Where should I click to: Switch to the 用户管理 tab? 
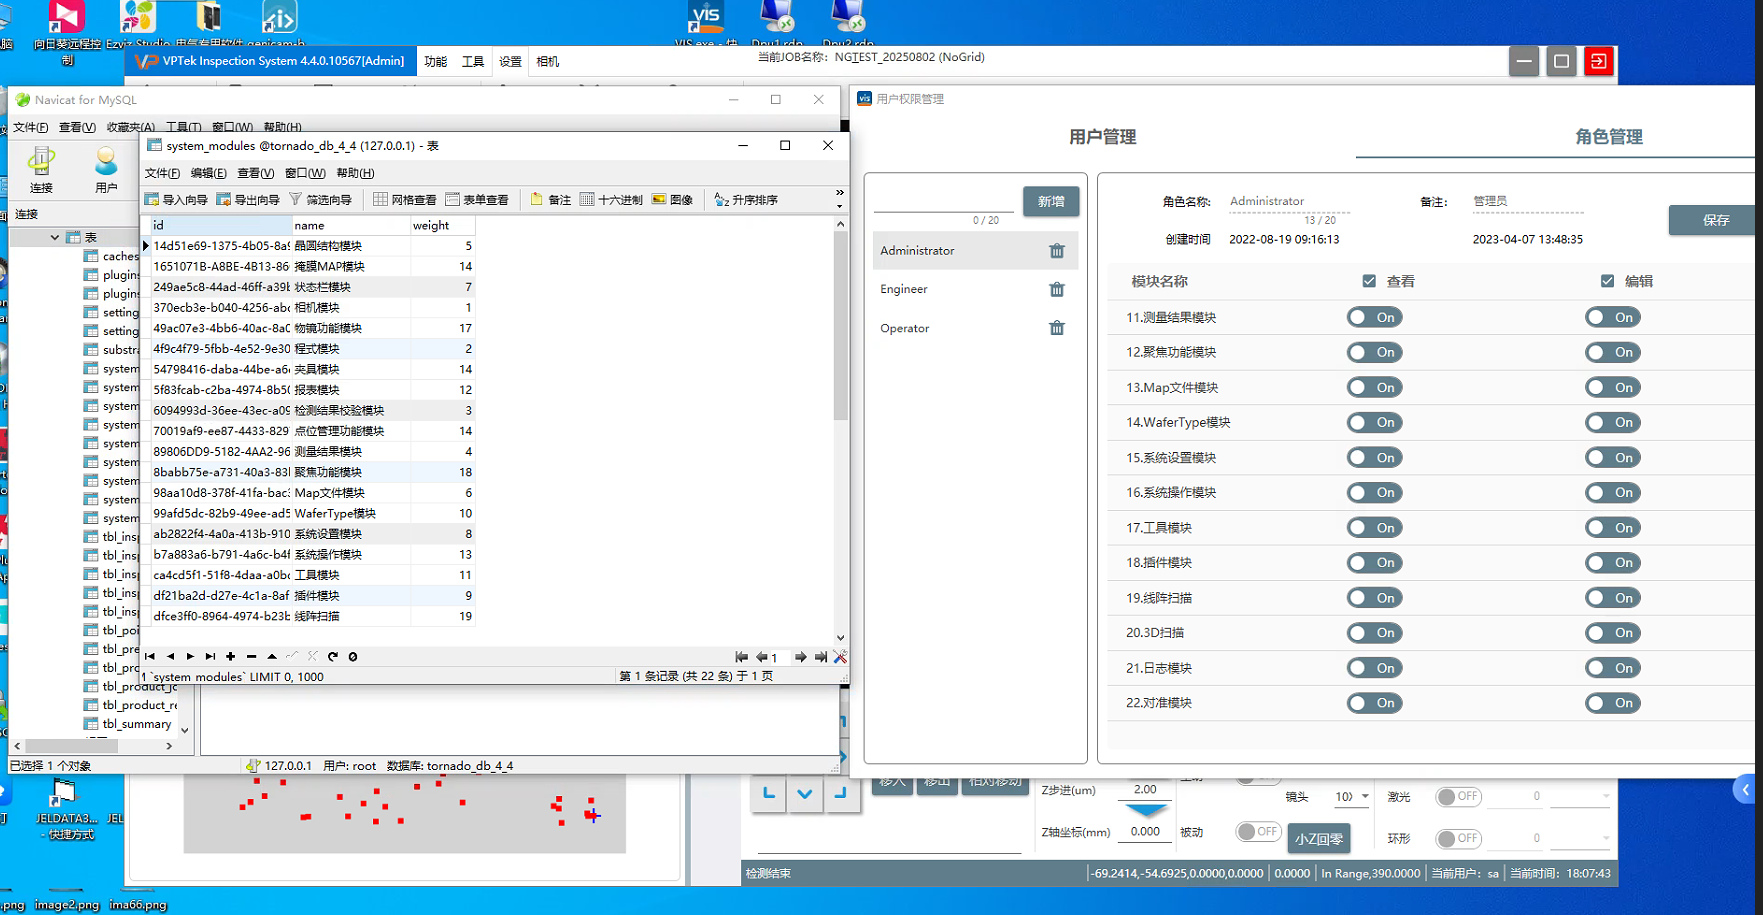pyautogui.click(x=1102, y=137)
